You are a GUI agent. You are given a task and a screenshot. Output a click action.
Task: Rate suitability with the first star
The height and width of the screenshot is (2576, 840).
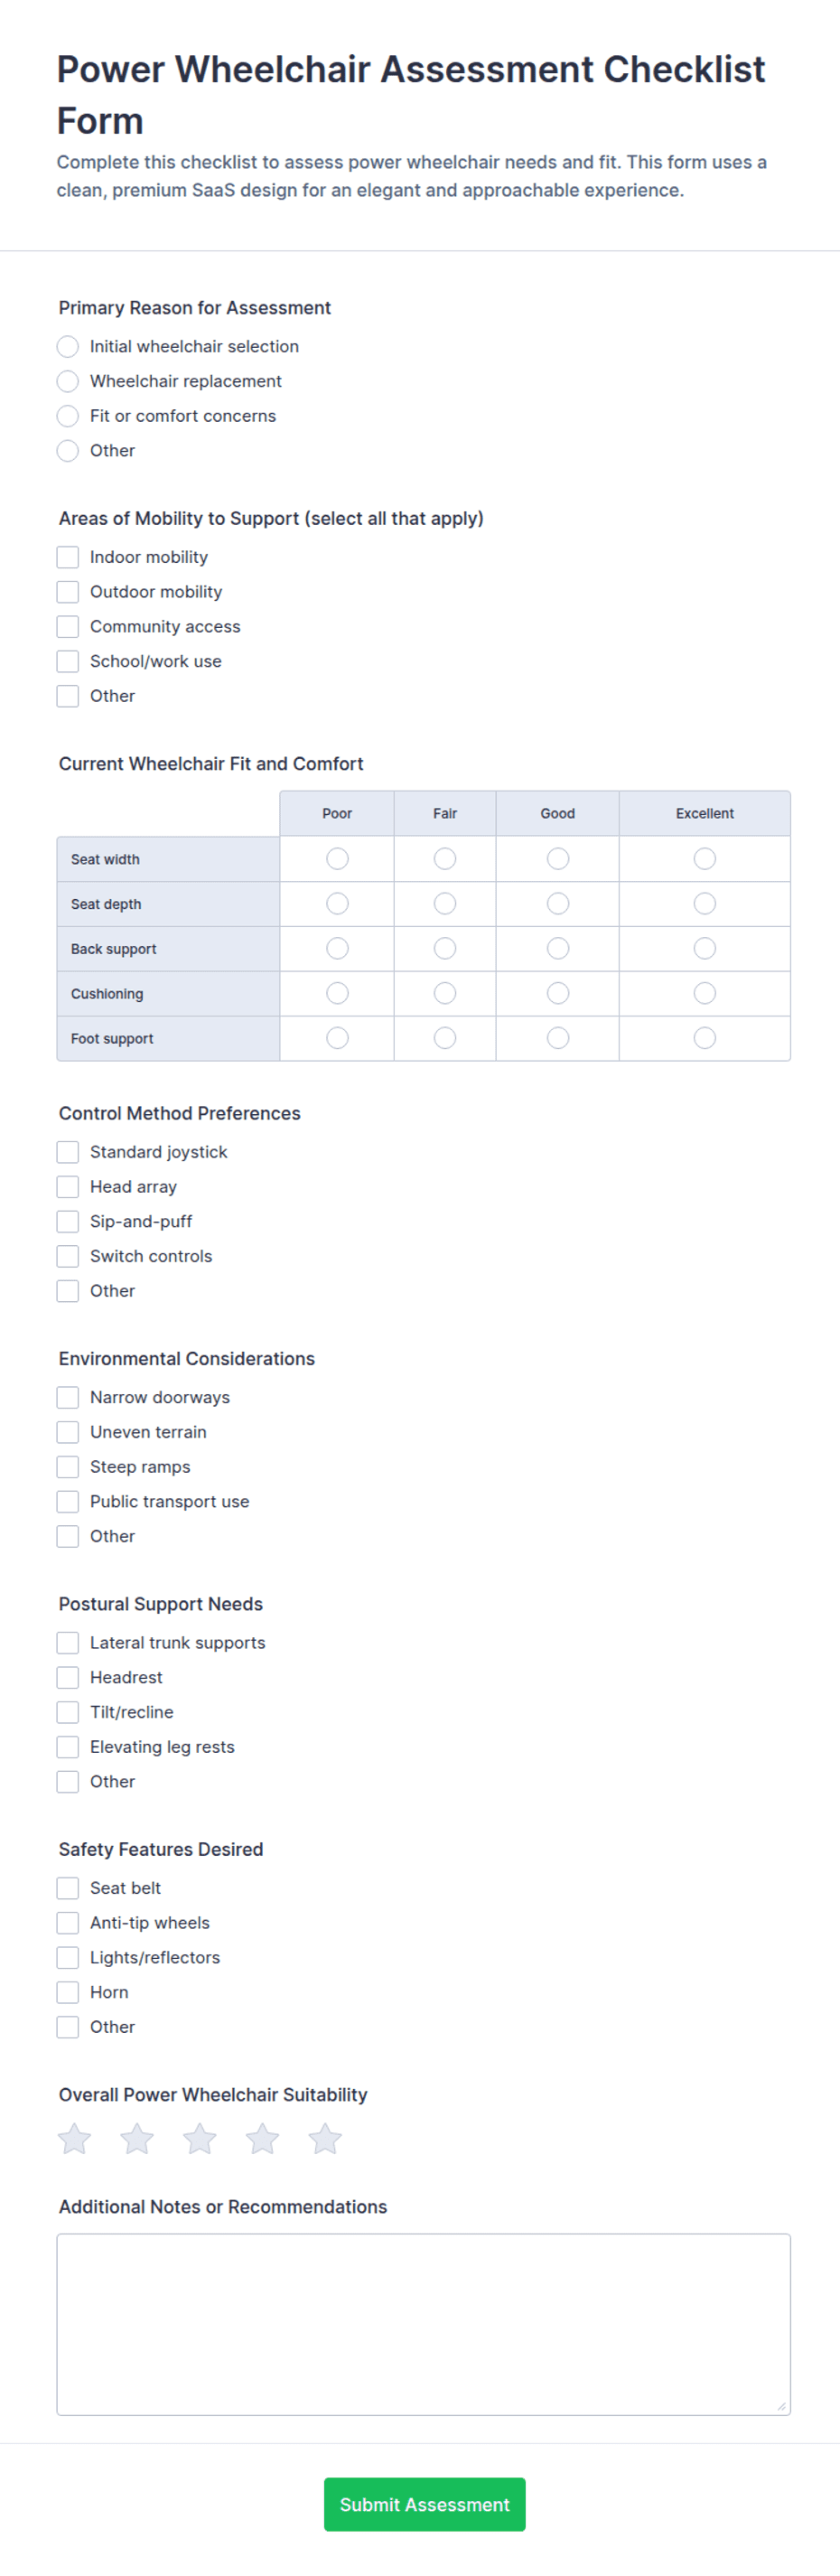[x=74, y=2139]
